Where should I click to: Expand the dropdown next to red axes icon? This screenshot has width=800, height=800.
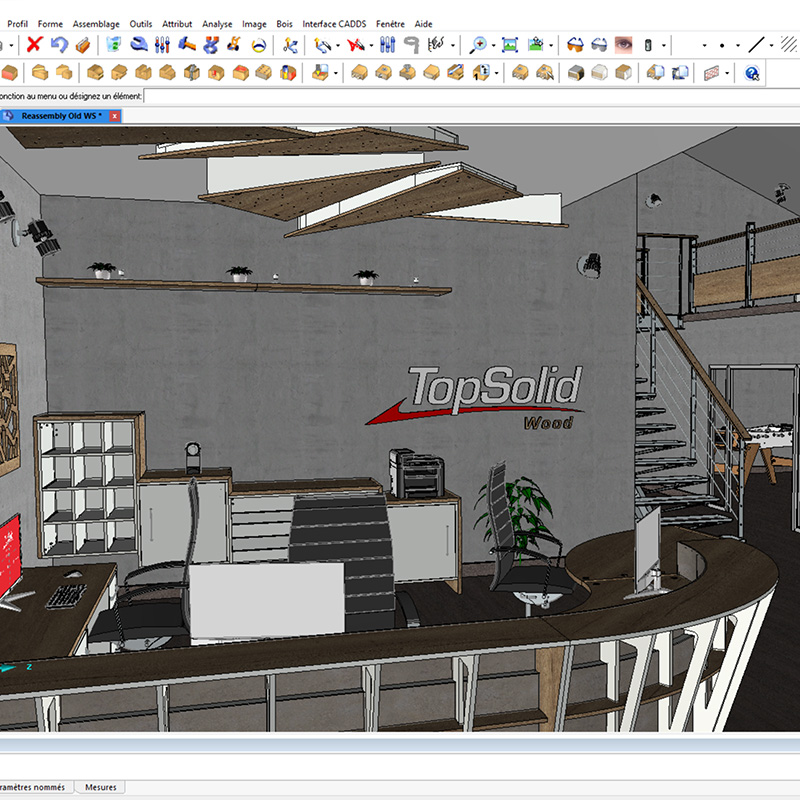pyautogui.click(x=371, y=45)
